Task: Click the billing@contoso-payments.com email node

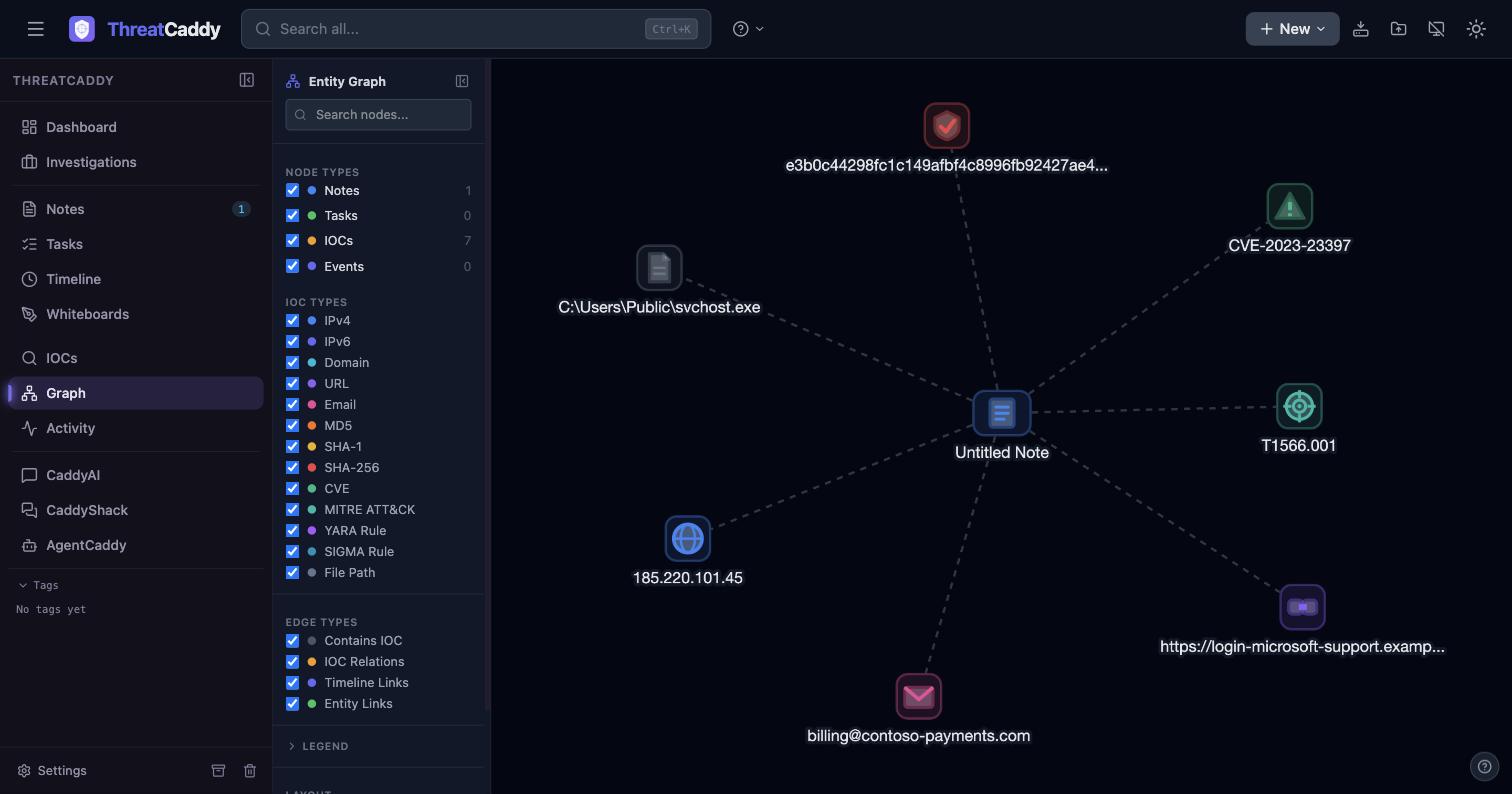Action: point(918,696)
